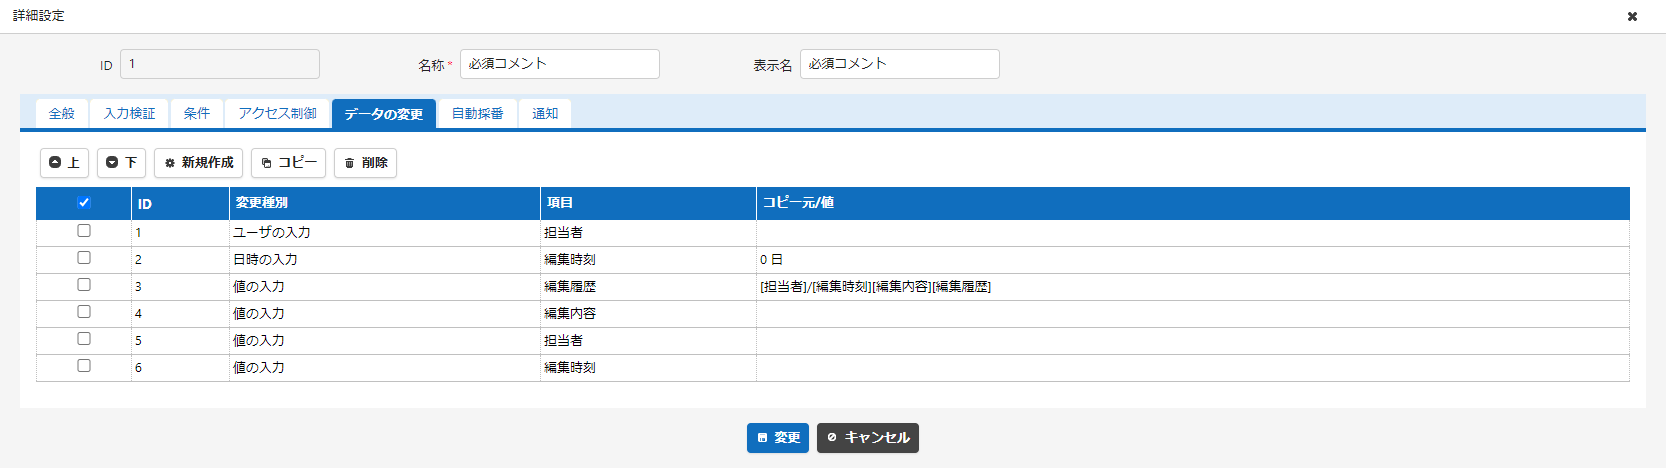Click 編集履歴 in row 3

click(570, 287)
